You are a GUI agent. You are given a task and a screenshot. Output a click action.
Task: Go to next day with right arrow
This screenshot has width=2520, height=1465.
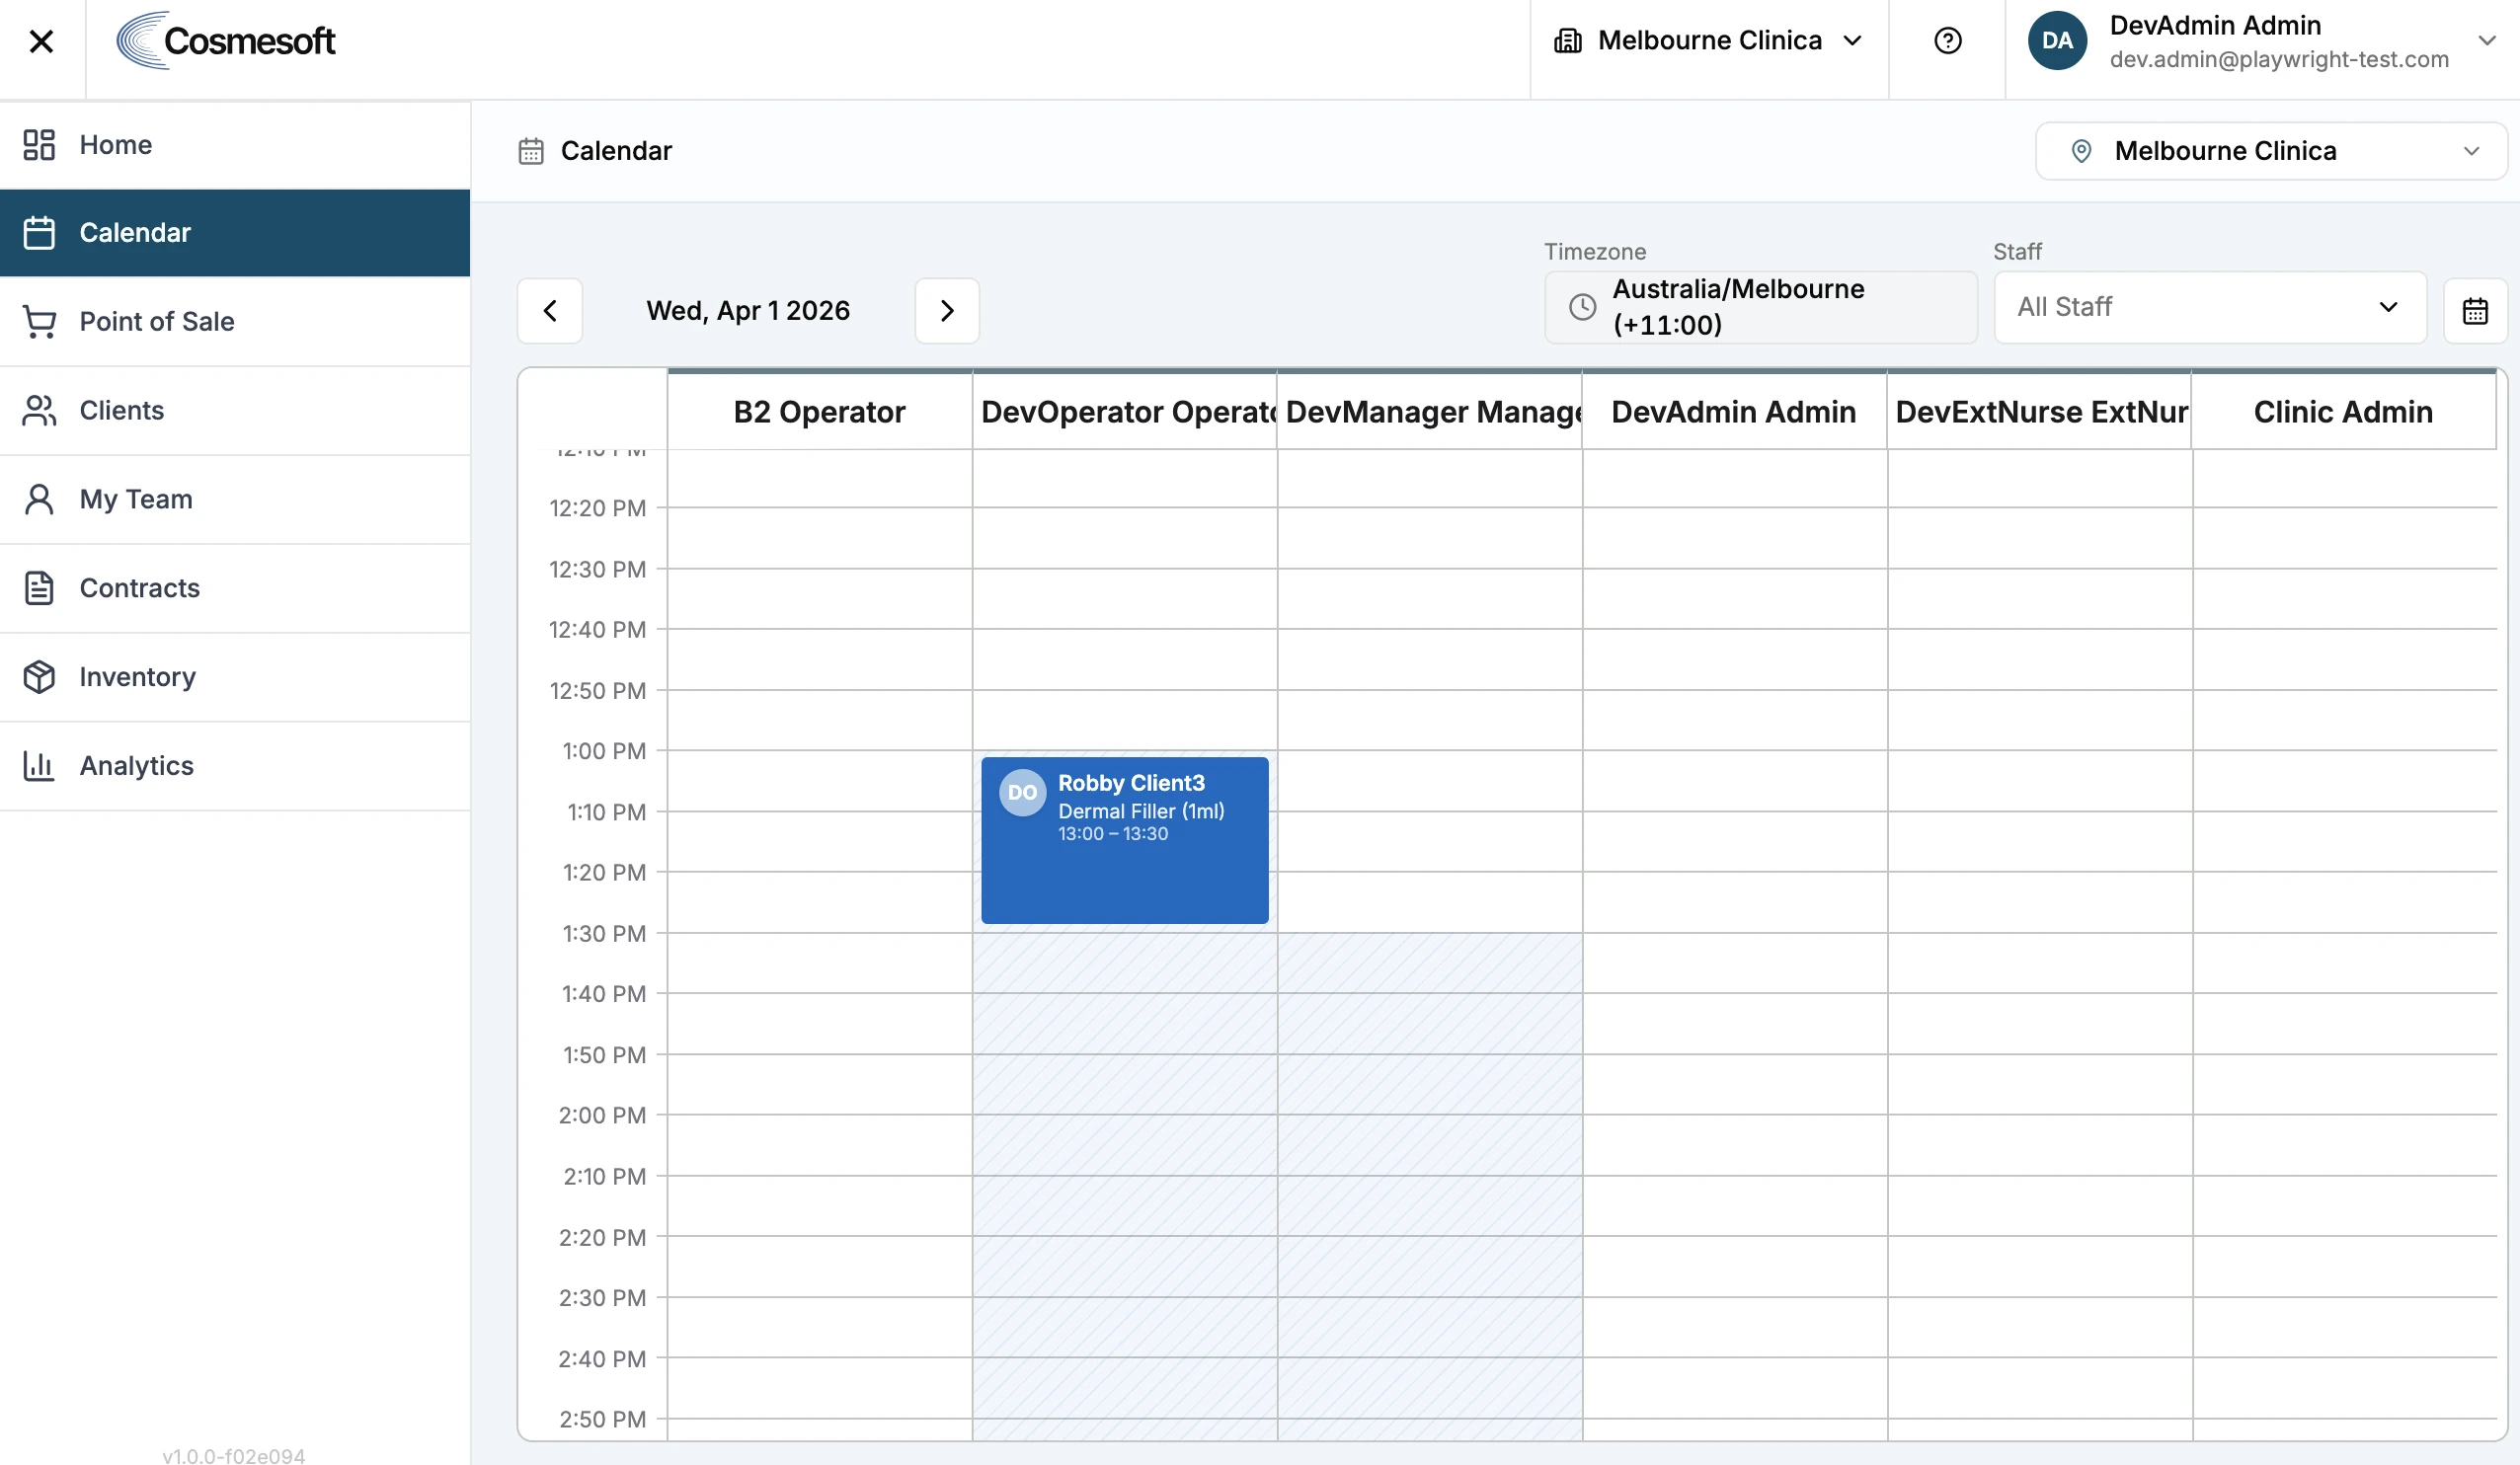point(947,311)
